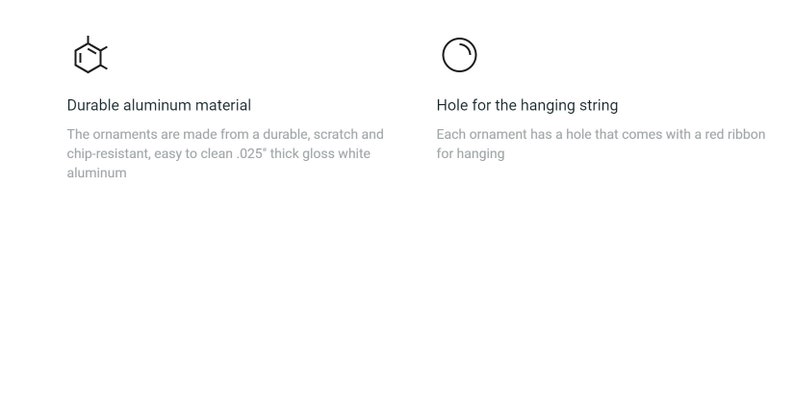Click the lone 'aluminum' on the last line
This screenshot has height=402, width=794.
(x=97, y=173)
